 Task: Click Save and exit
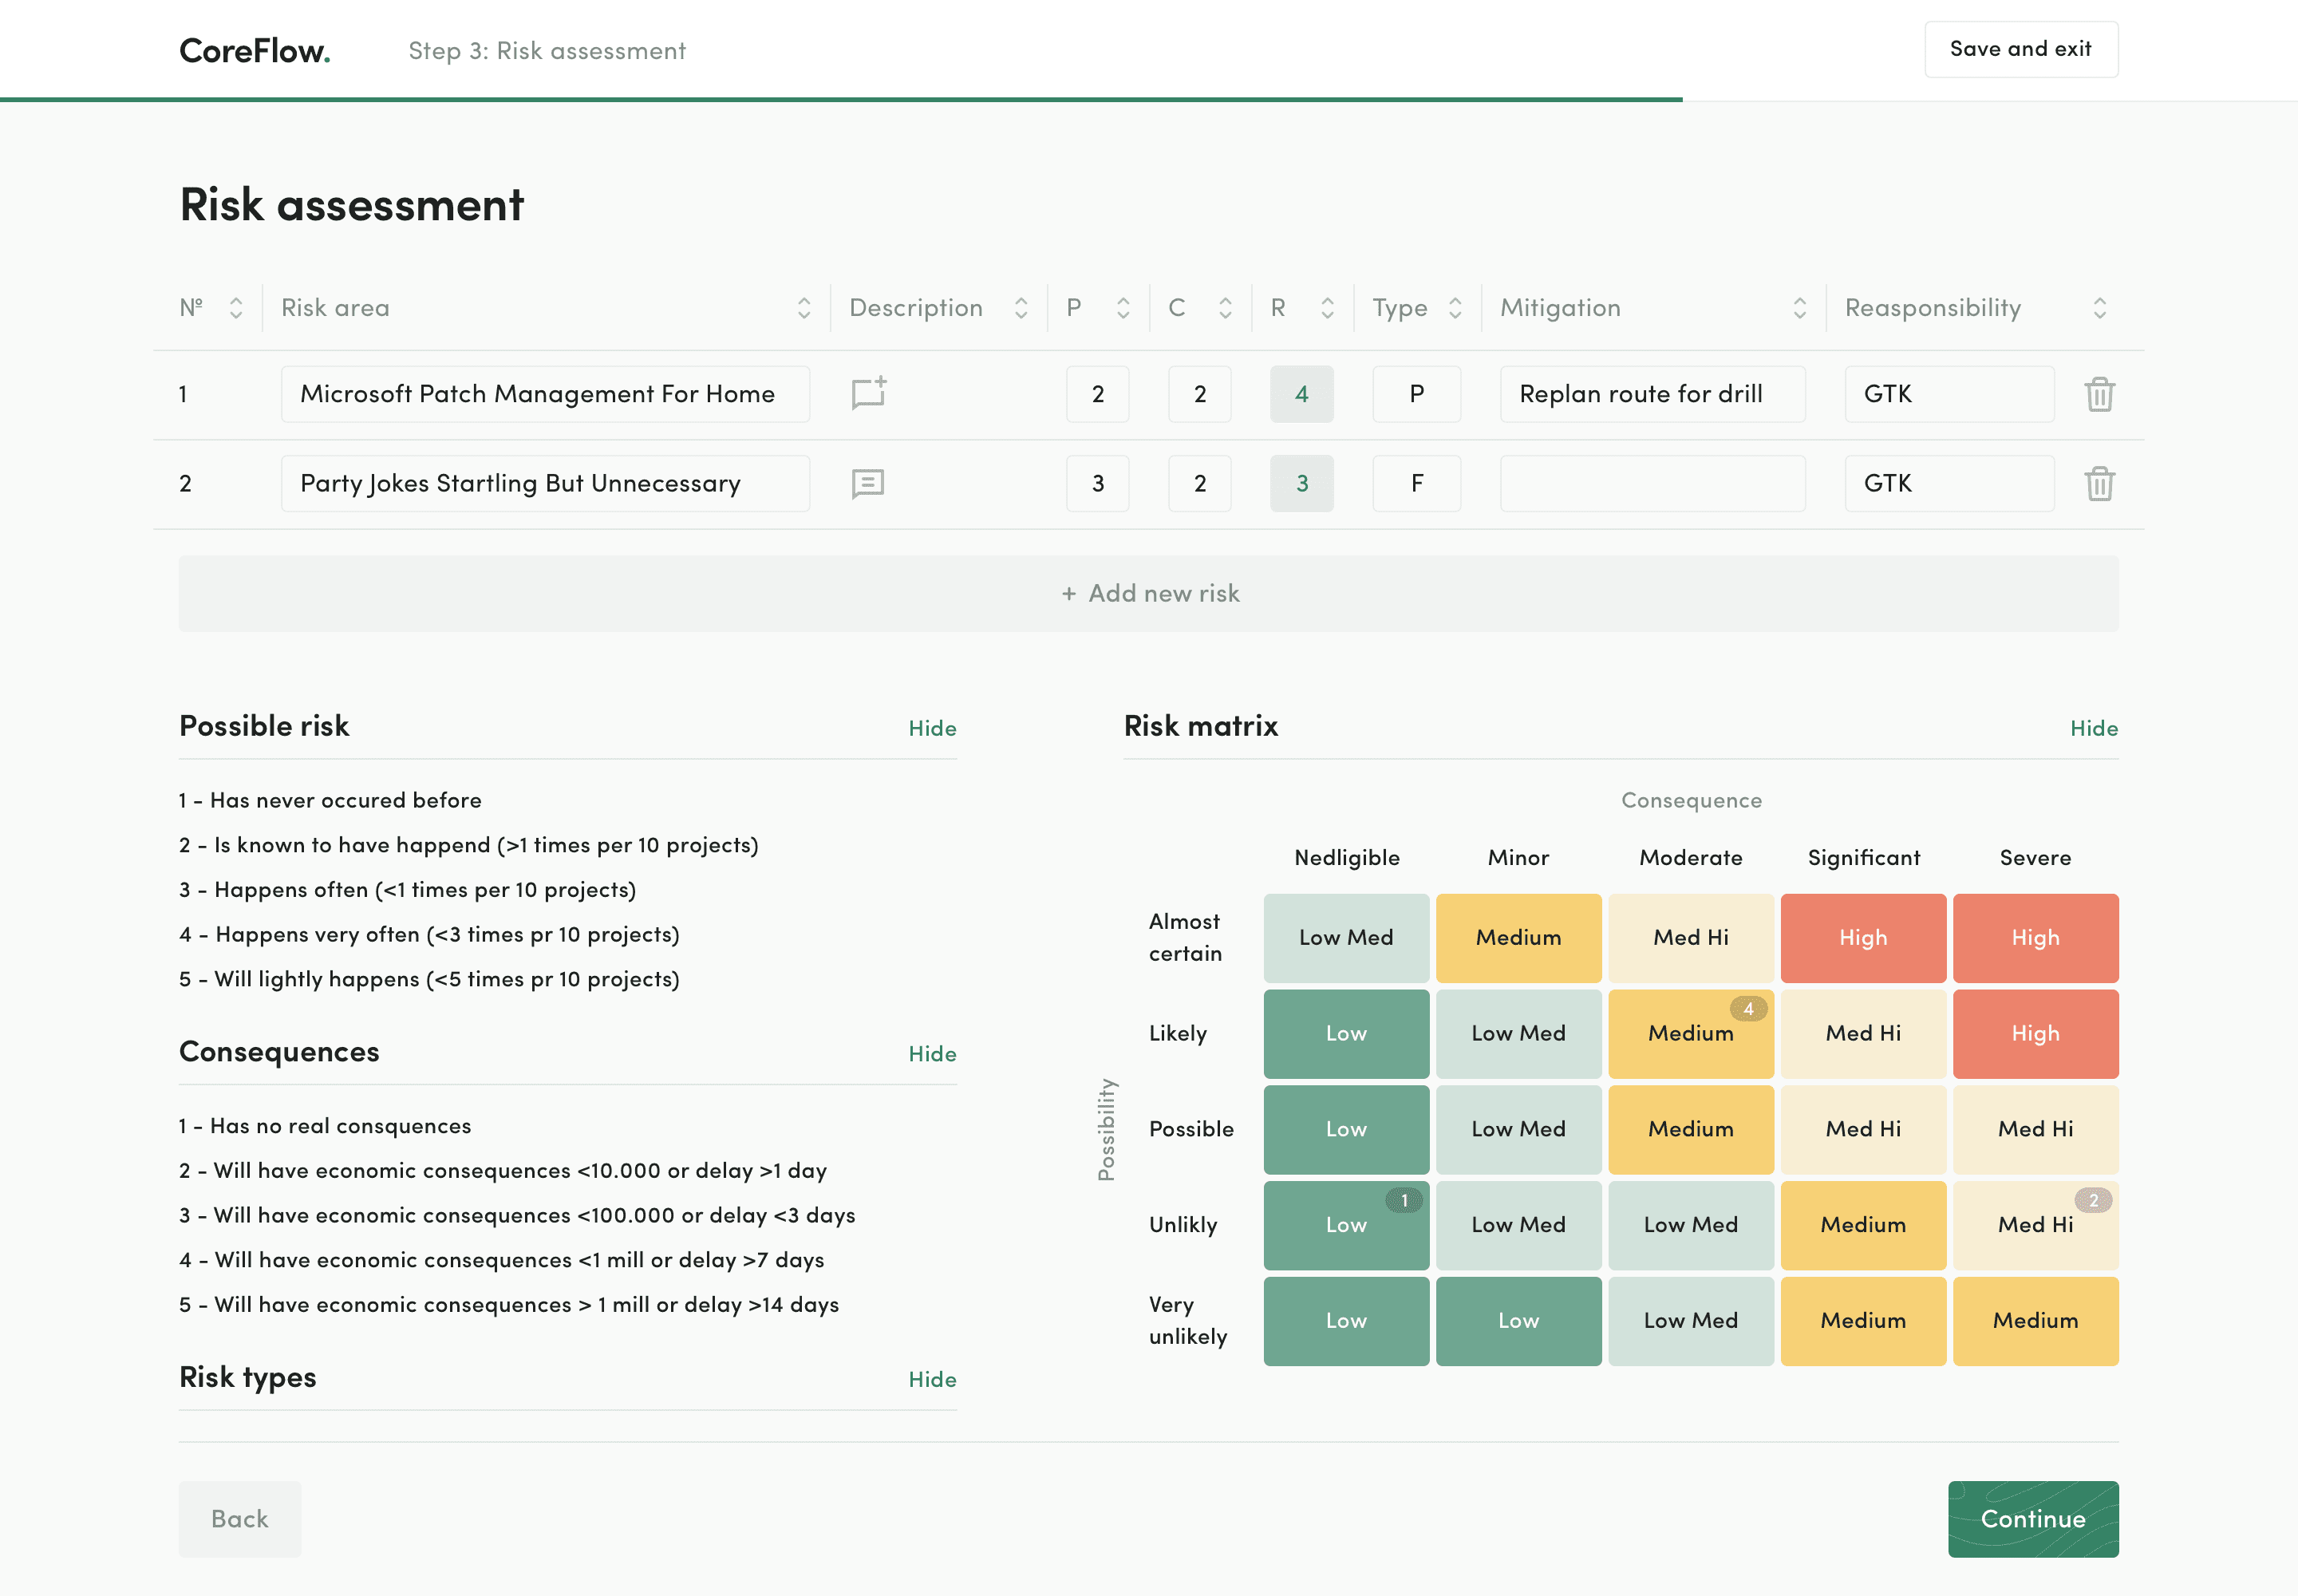[x=2020, y=49]
